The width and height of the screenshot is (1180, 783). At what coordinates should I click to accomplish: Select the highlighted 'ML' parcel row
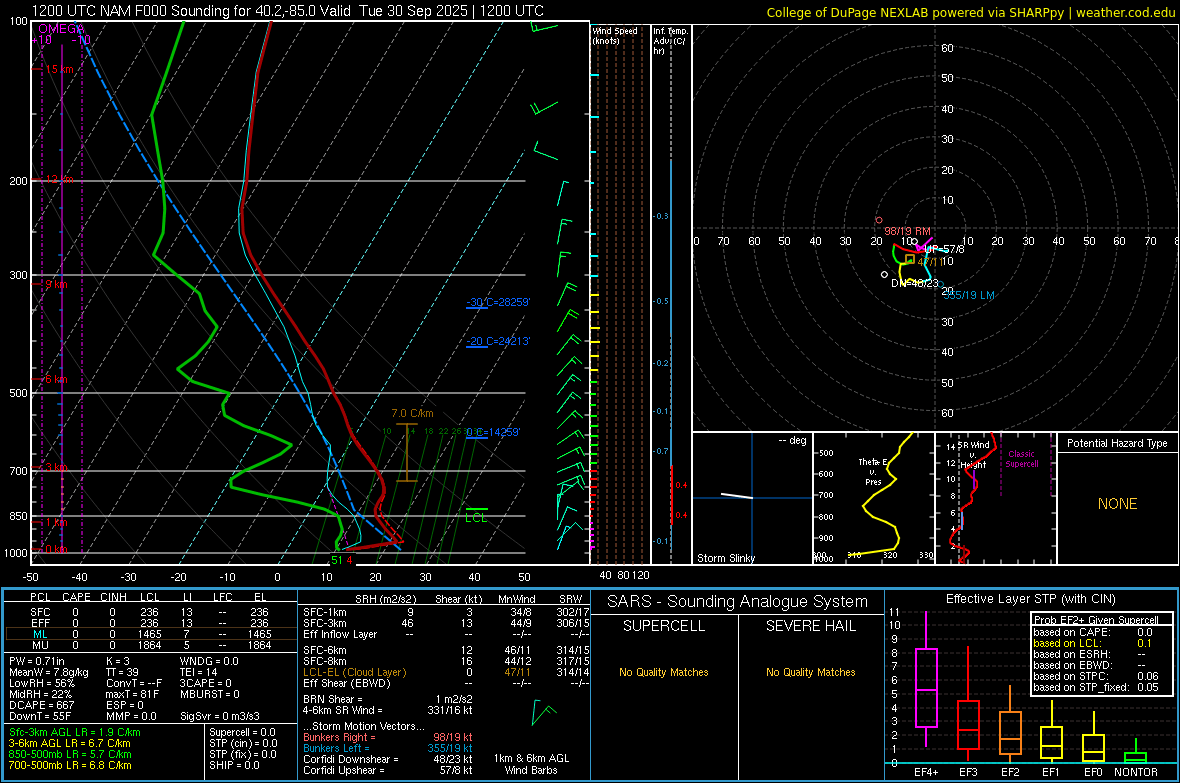pos(151,634)
